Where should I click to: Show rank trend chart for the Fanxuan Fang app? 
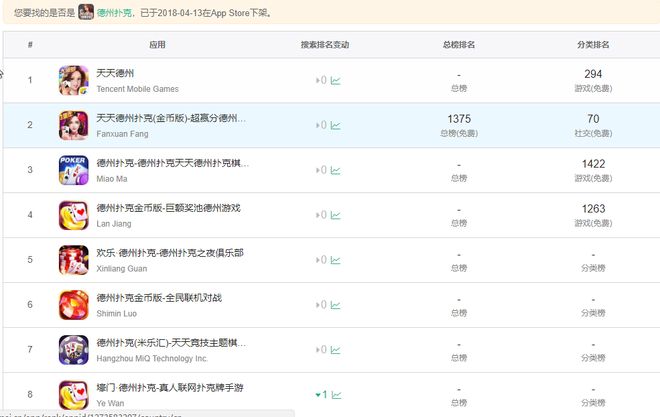[x=335, y=125]
